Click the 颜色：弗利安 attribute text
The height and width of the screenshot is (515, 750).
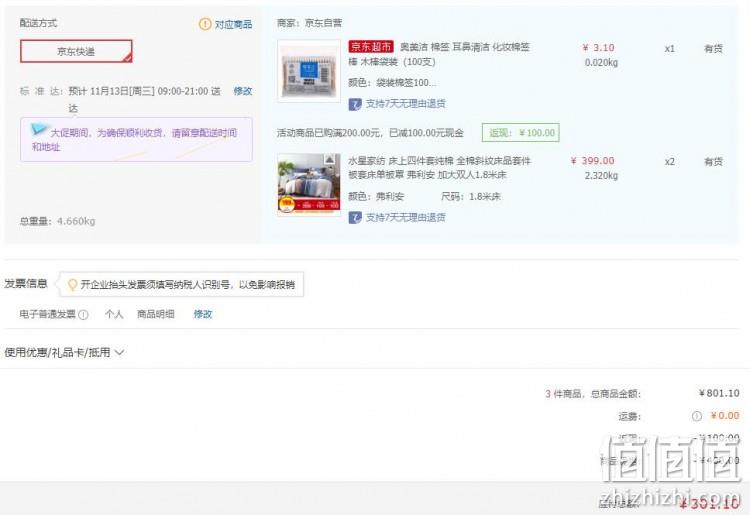point(376,197)
